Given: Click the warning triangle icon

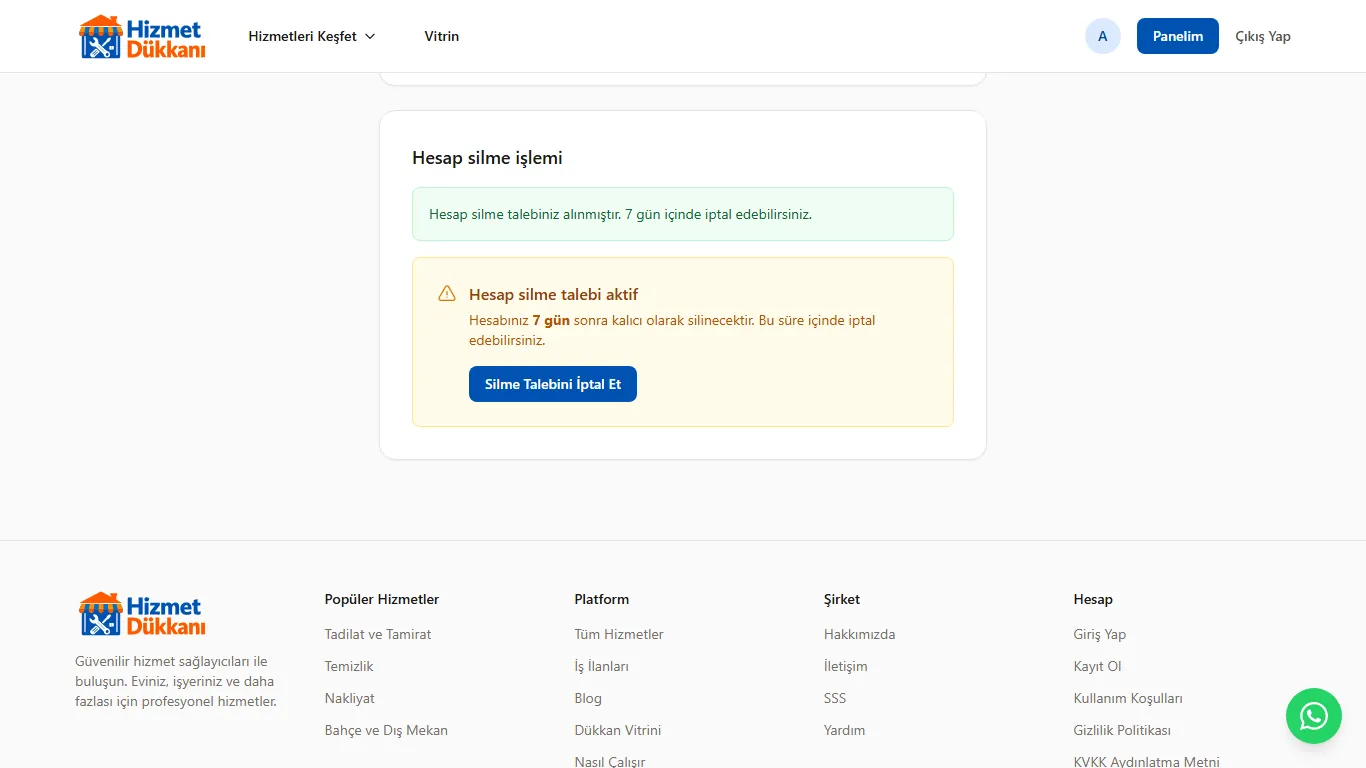Looking at the screenshot, I should 447,294.
